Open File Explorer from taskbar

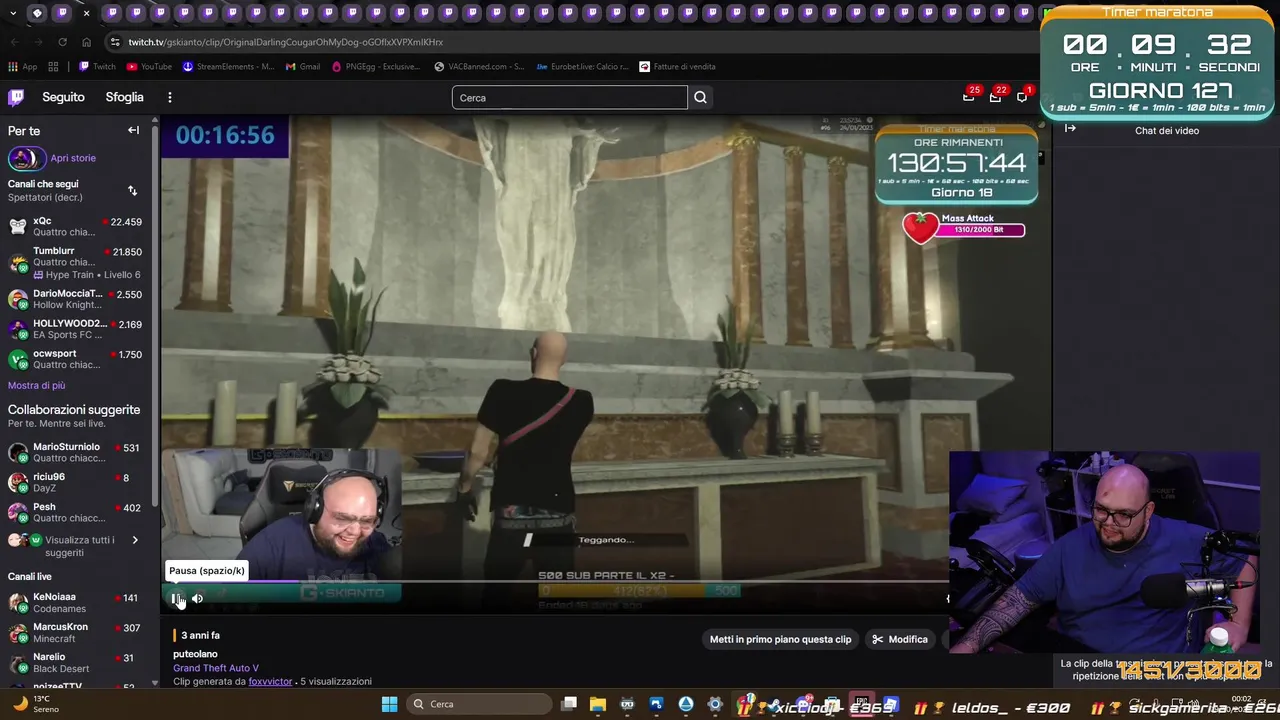coord(598,704)
